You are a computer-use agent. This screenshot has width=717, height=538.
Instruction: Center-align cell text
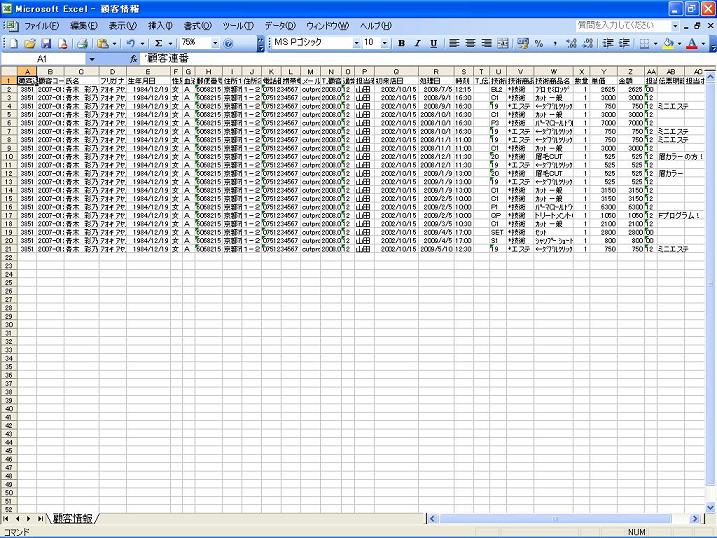pyautogui.click(x=470, y=43)
